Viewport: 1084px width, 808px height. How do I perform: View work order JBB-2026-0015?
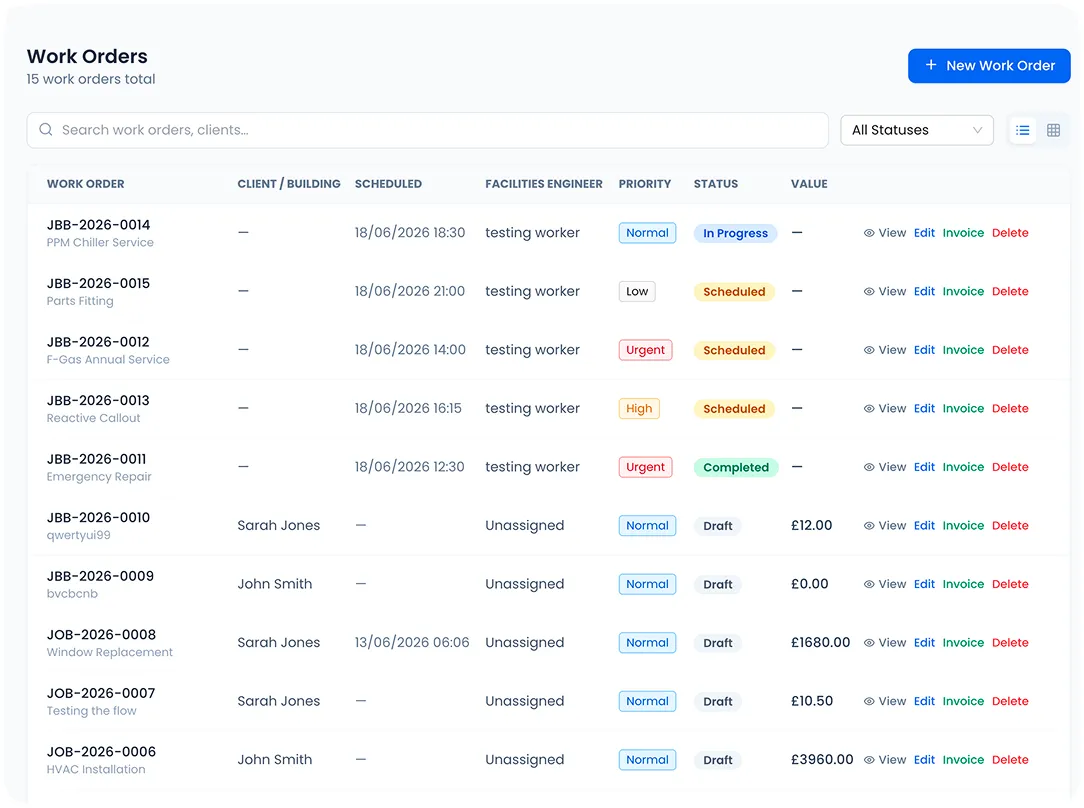[x=884, y=292]
